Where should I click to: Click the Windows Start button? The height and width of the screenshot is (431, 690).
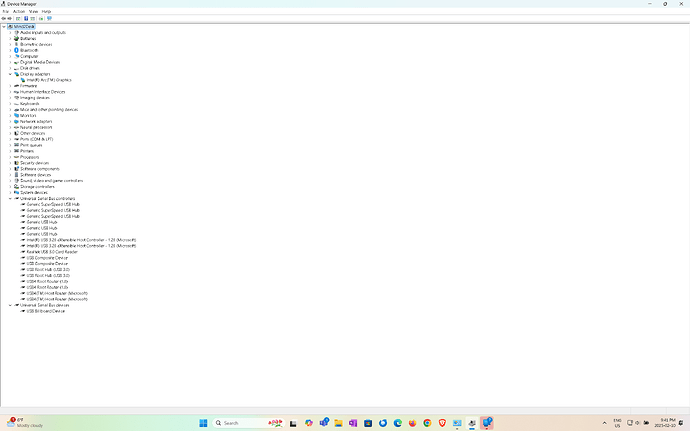tap(205, 423)
